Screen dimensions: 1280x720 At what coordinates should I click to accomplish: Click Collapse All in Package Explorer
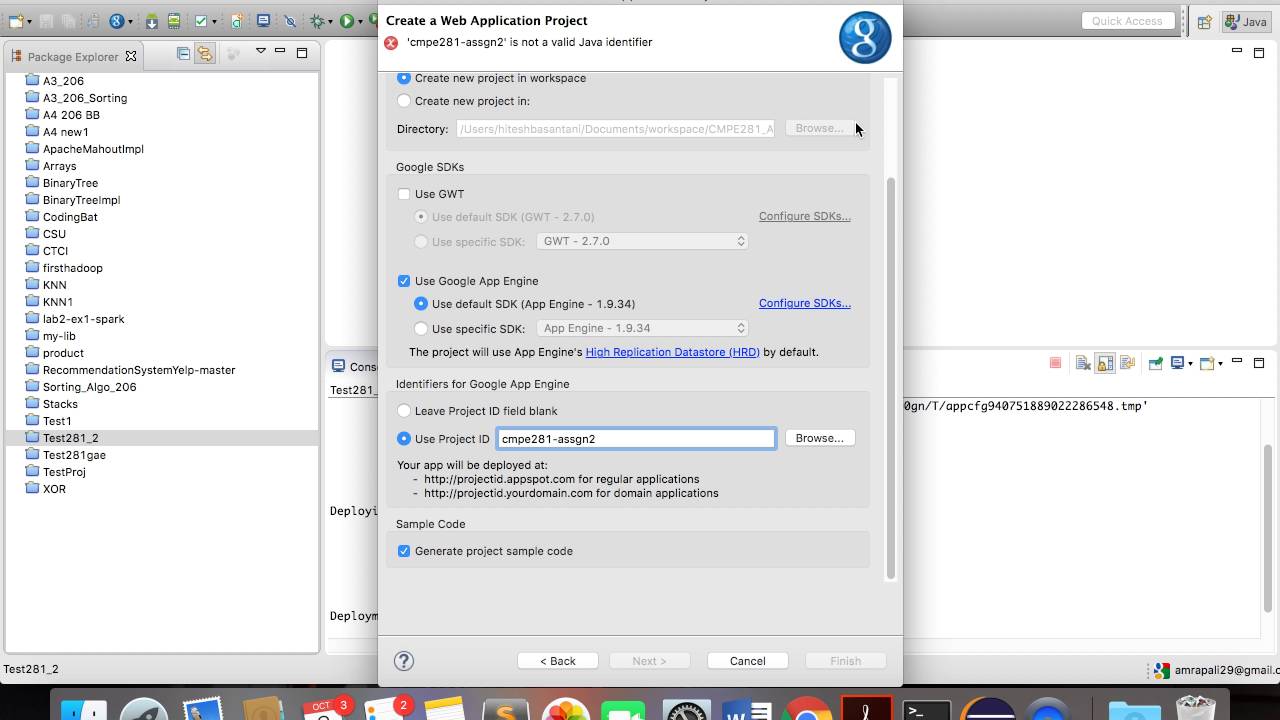[x=183, y=54]
